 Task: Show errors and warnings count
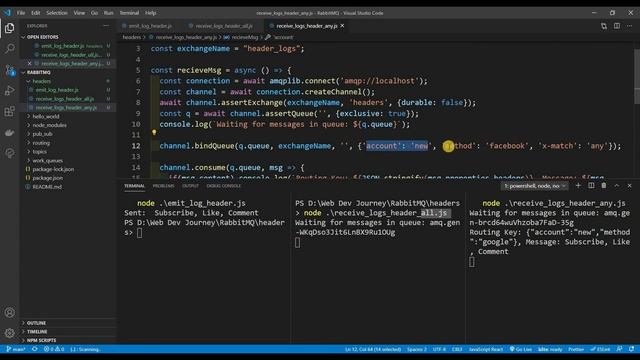point(54,349)
